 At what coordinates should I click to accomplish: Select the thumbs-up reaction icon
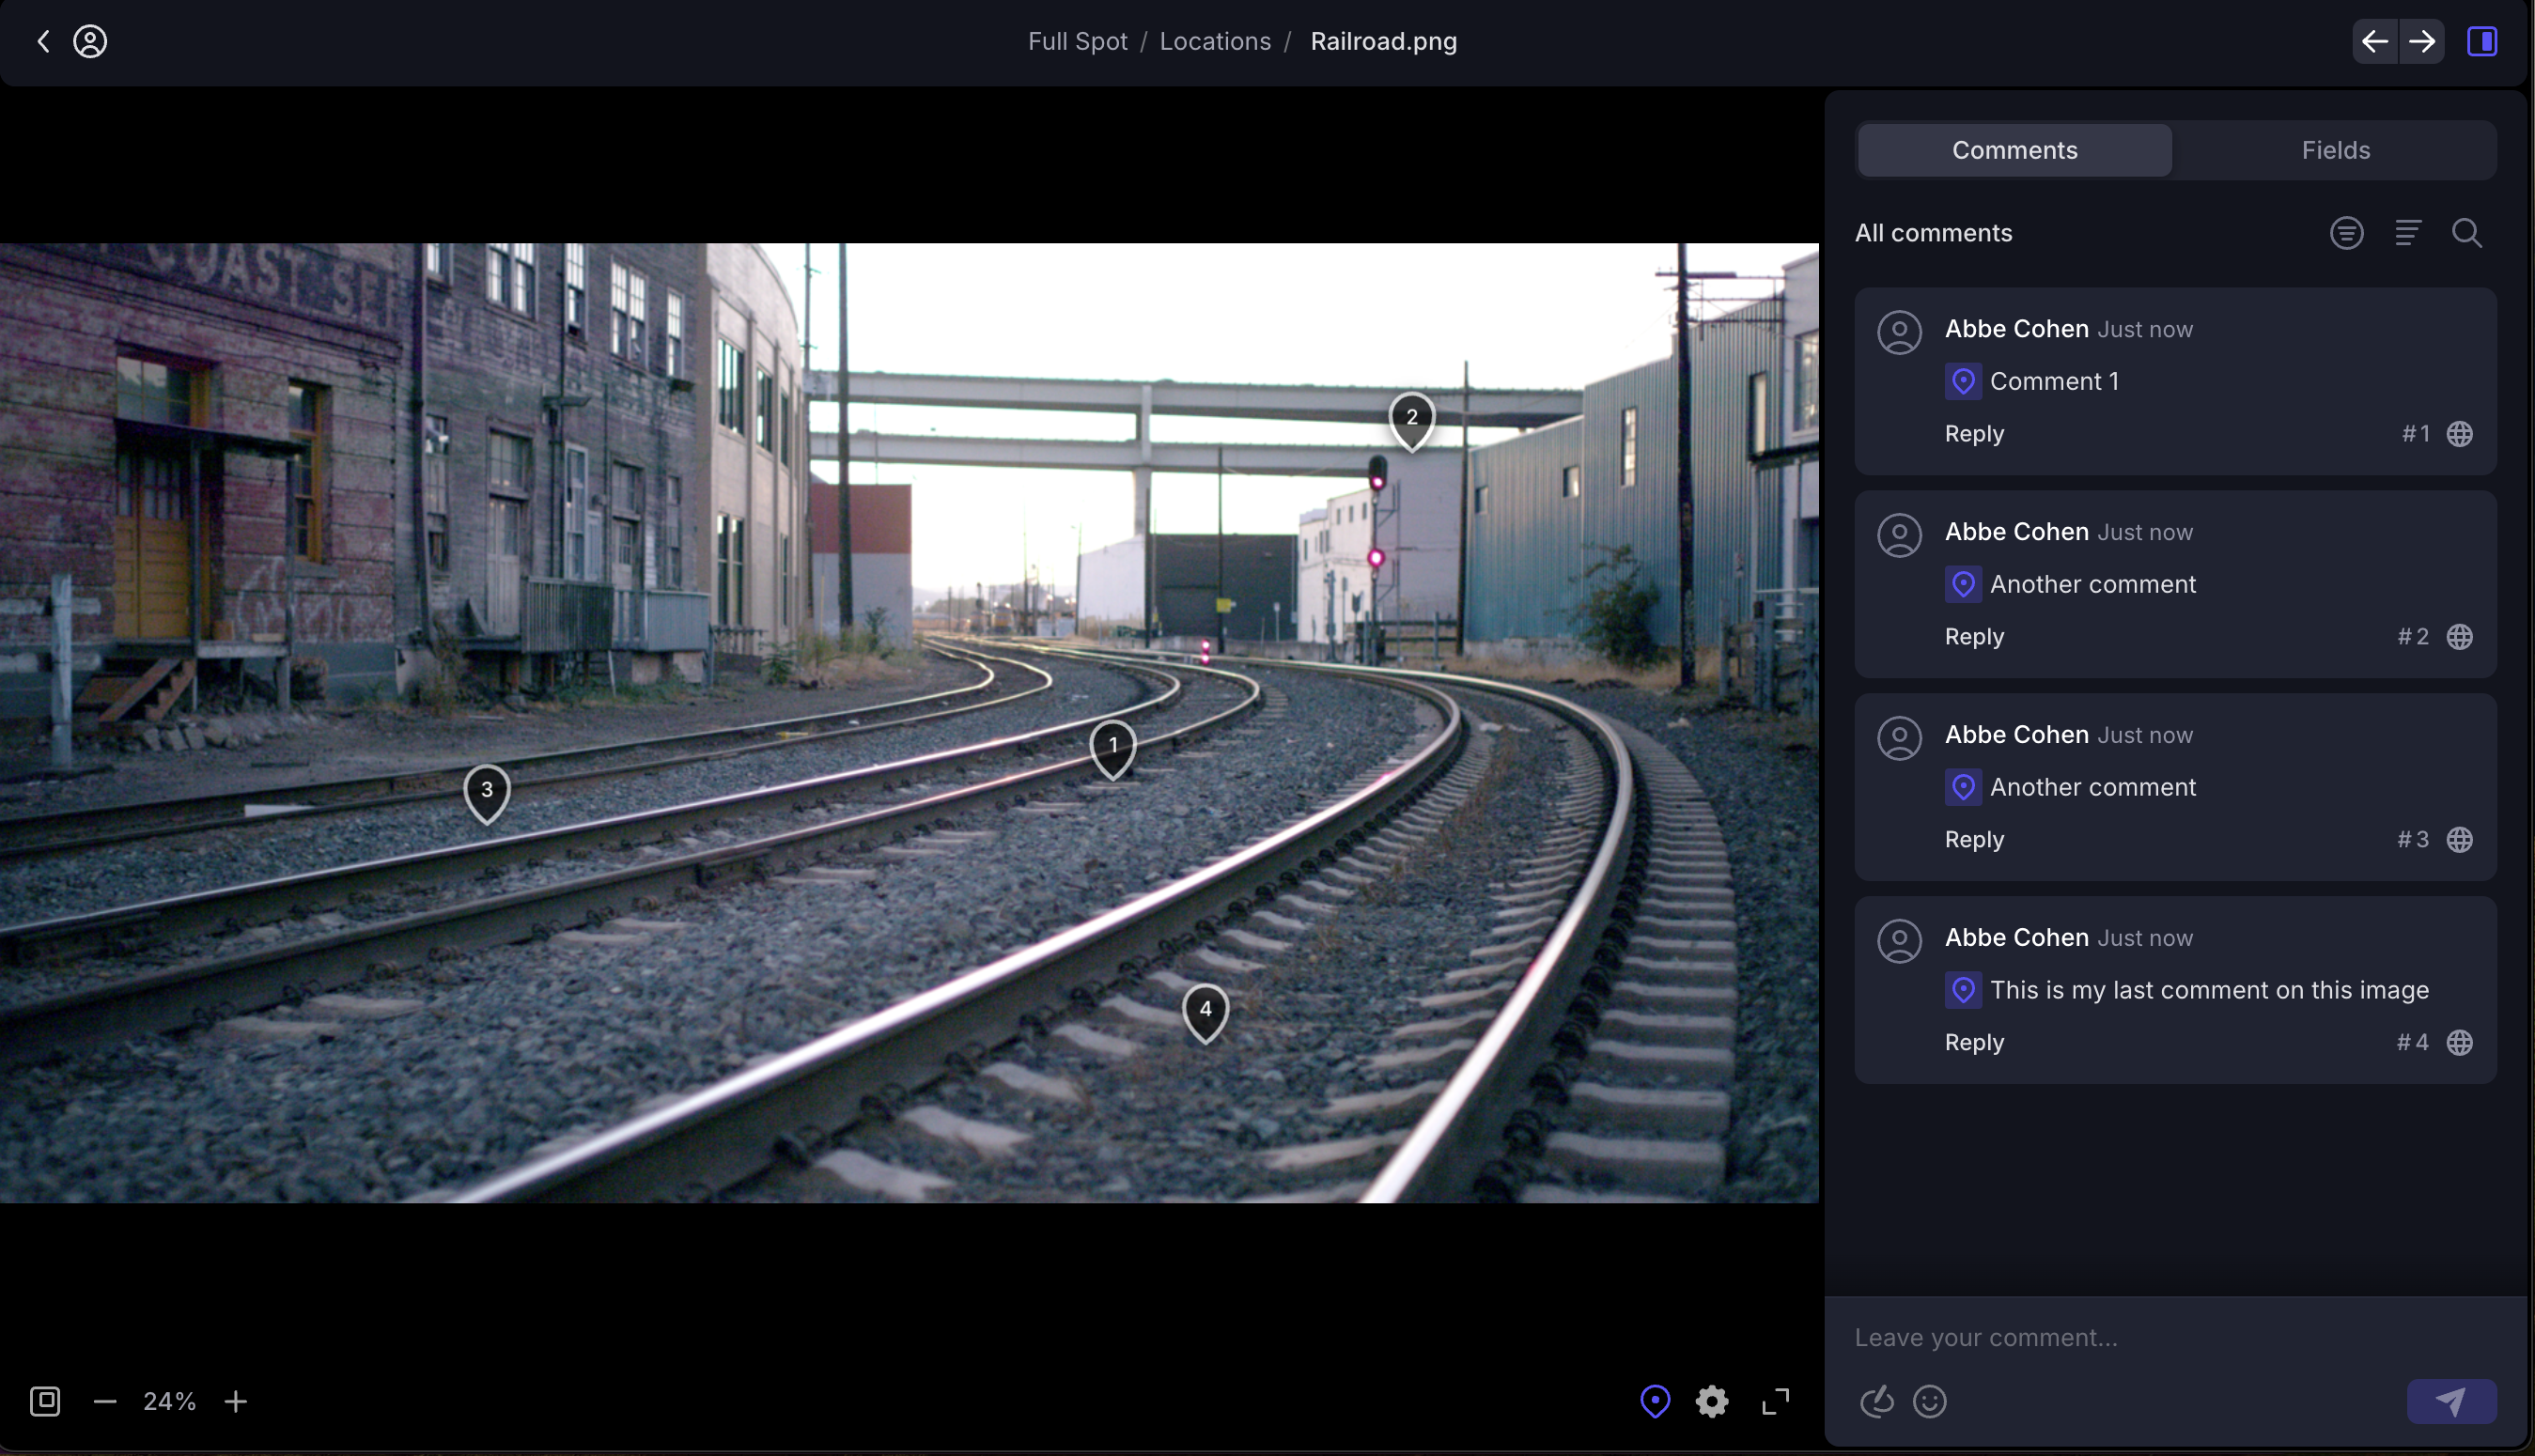tap(1876, 1401)
